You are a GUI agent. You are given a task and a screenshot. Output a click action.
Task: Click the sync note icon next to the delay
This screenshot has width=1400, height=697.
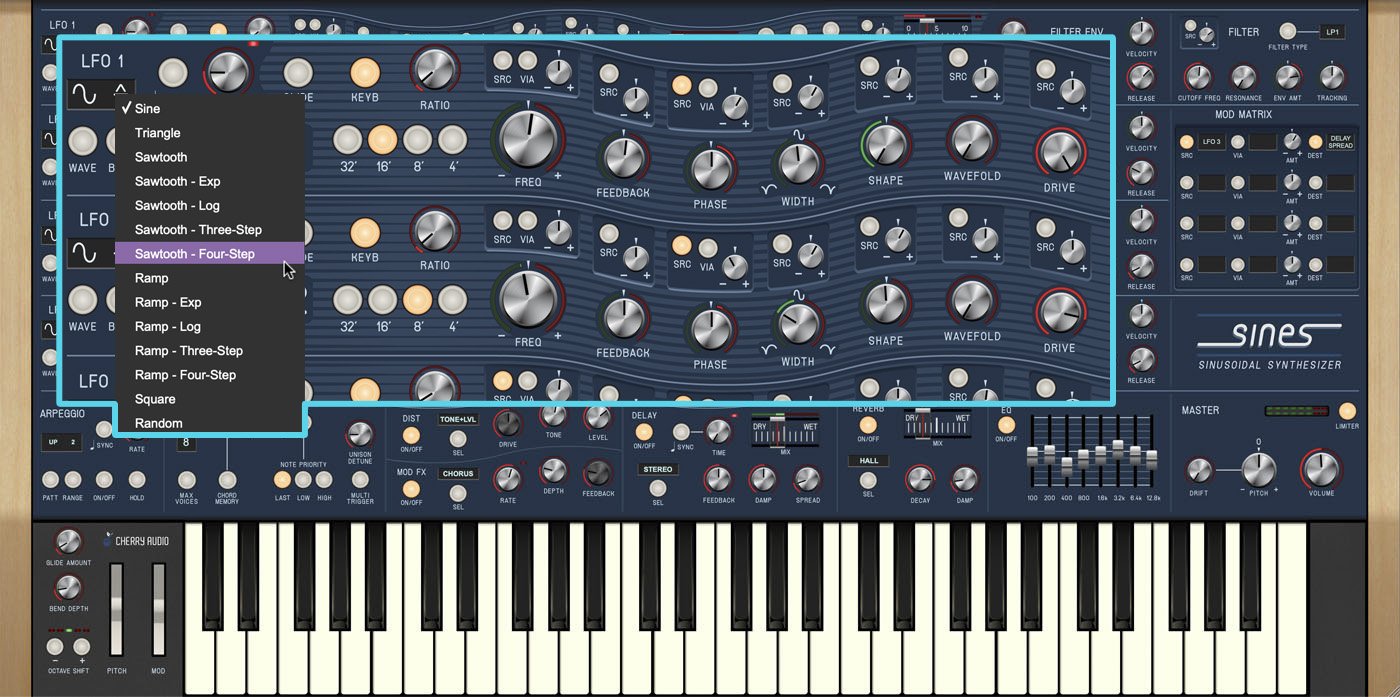click(673, 446)
